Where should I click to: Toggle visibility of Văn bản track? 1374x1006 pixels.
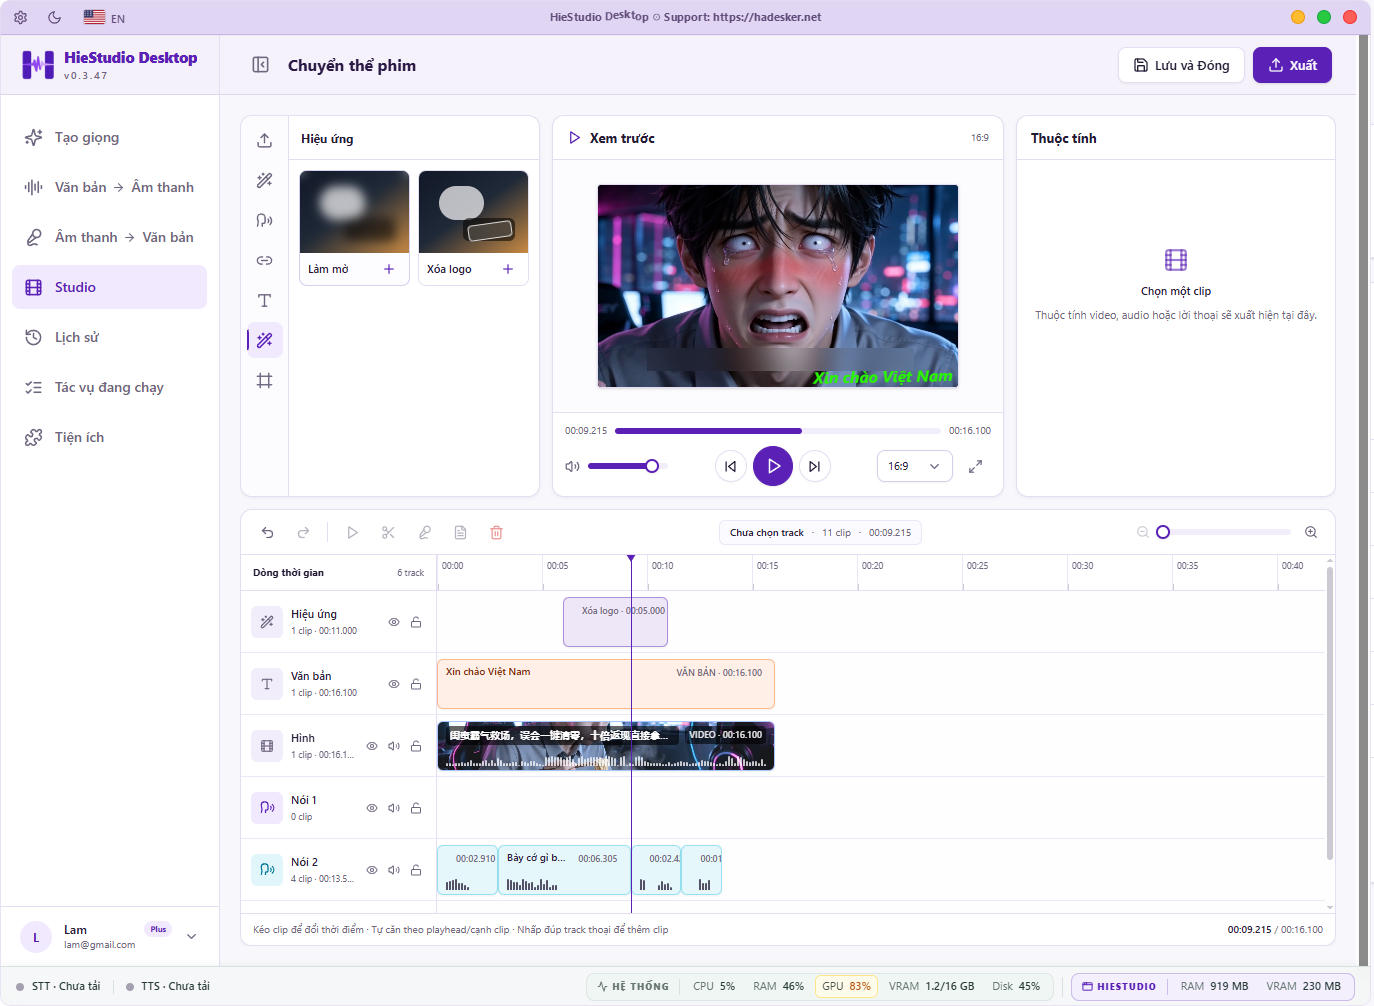[x=394, y=684]
